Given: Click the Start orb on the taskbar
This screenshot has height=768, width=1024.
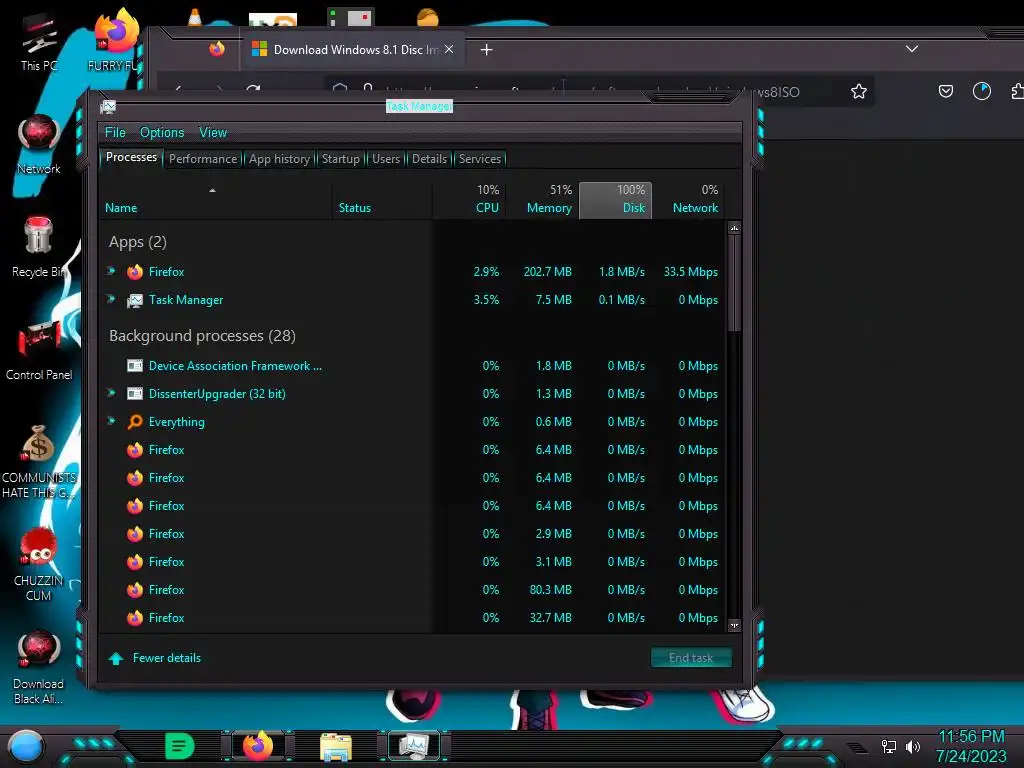Looking at the screenshot, I should point(26,746).
